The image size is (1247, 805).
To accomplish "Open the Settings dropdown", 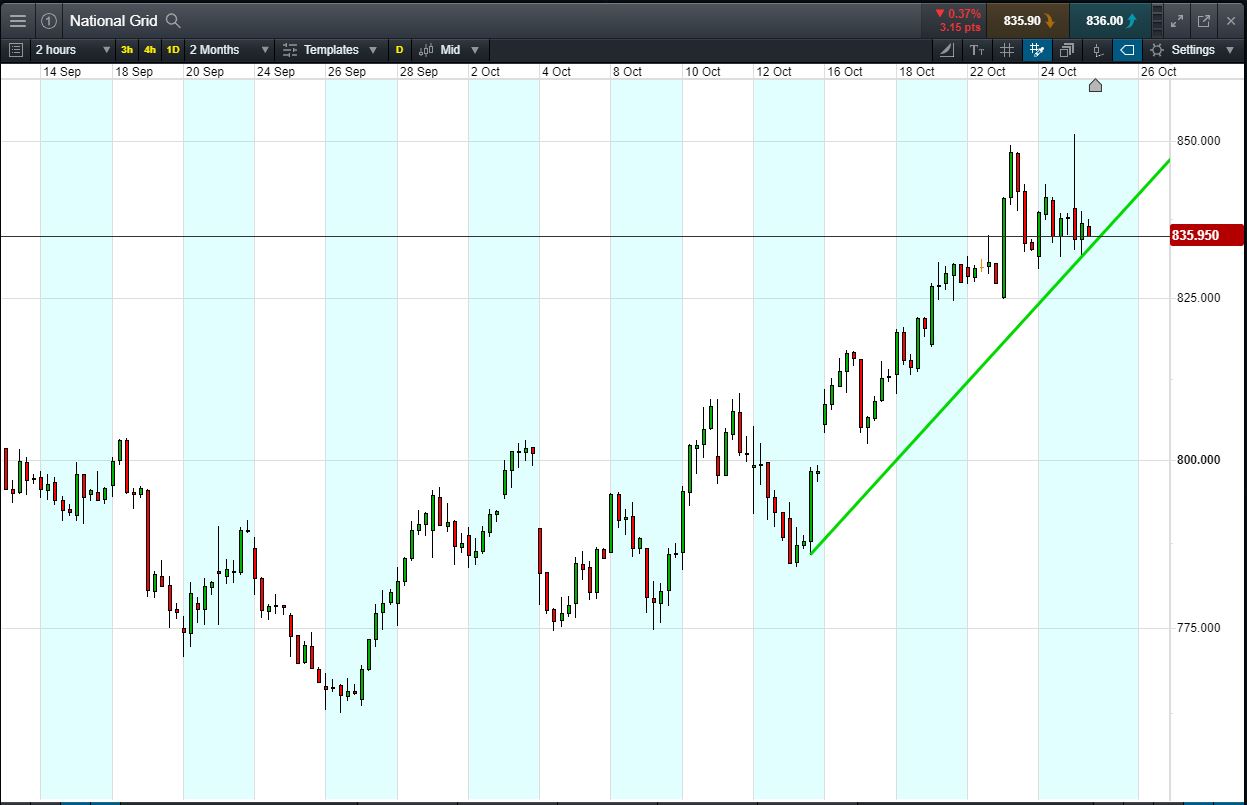I will point(1189,49).
